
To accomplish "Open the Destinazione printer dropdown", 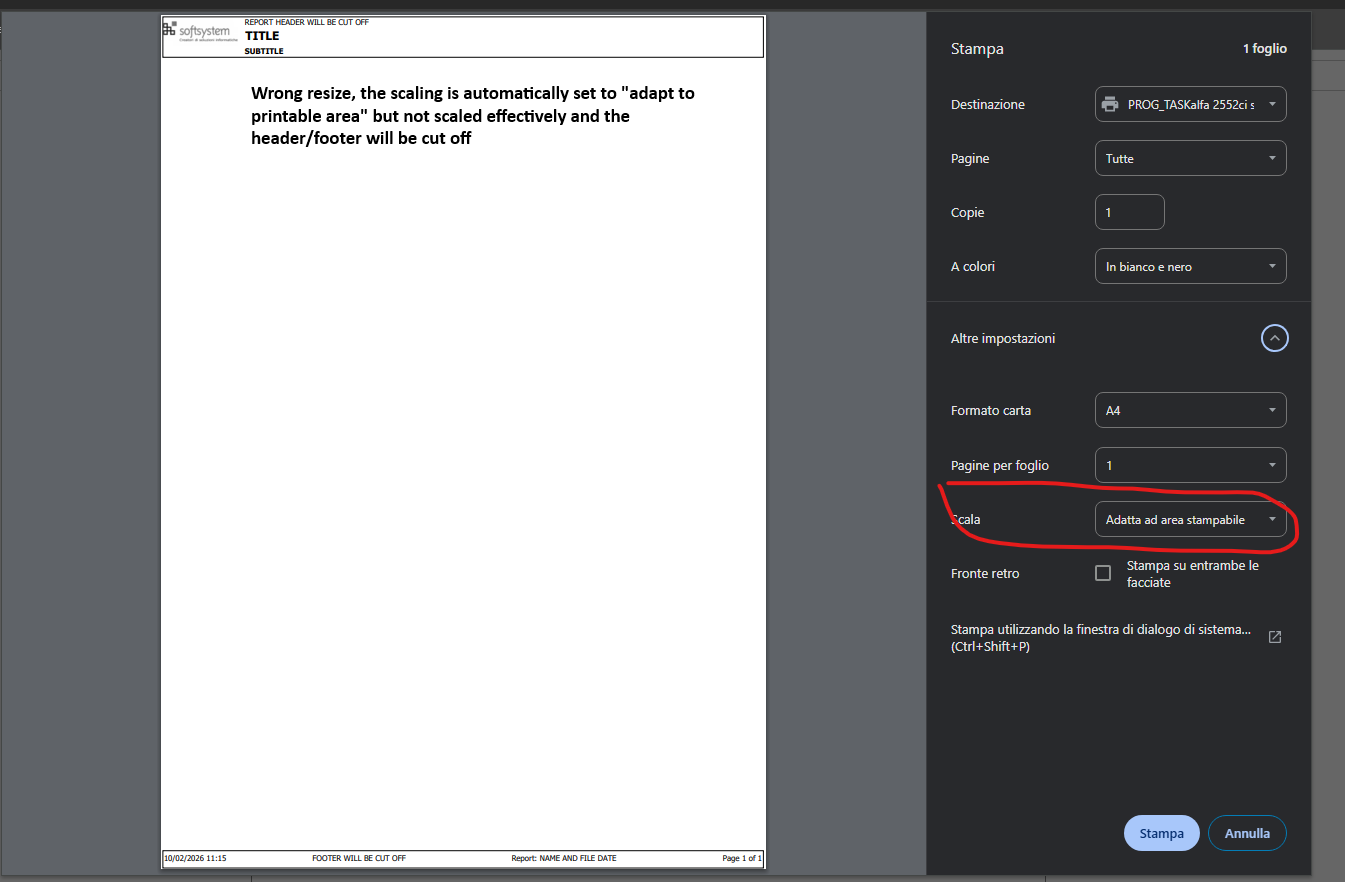I will (1190, 105).
